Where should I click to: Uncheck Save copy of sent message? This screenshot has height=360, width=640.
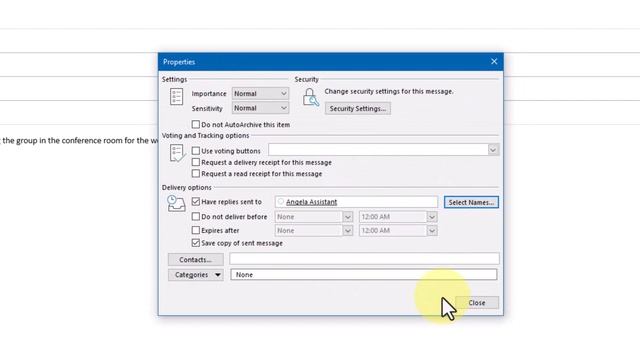point(196,243)
